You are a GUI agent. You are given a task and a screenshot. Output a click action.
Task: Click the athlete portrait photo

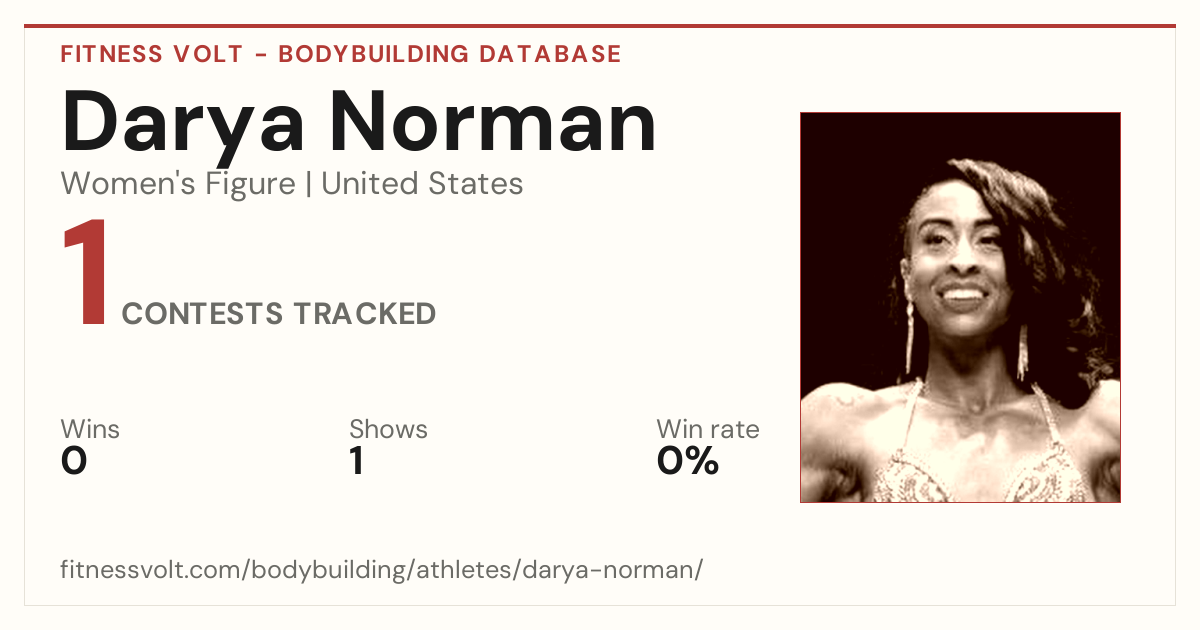tap(960, 307)
